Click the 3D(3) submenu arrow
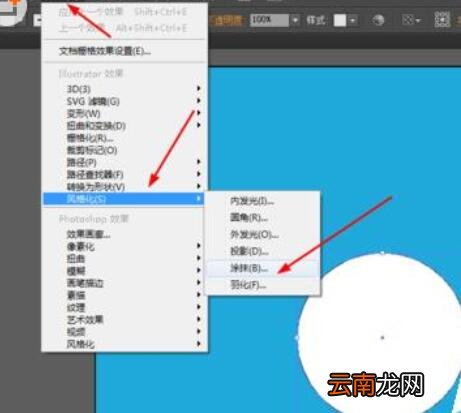The width and height of the screenshot is (461, 413). 199,88
